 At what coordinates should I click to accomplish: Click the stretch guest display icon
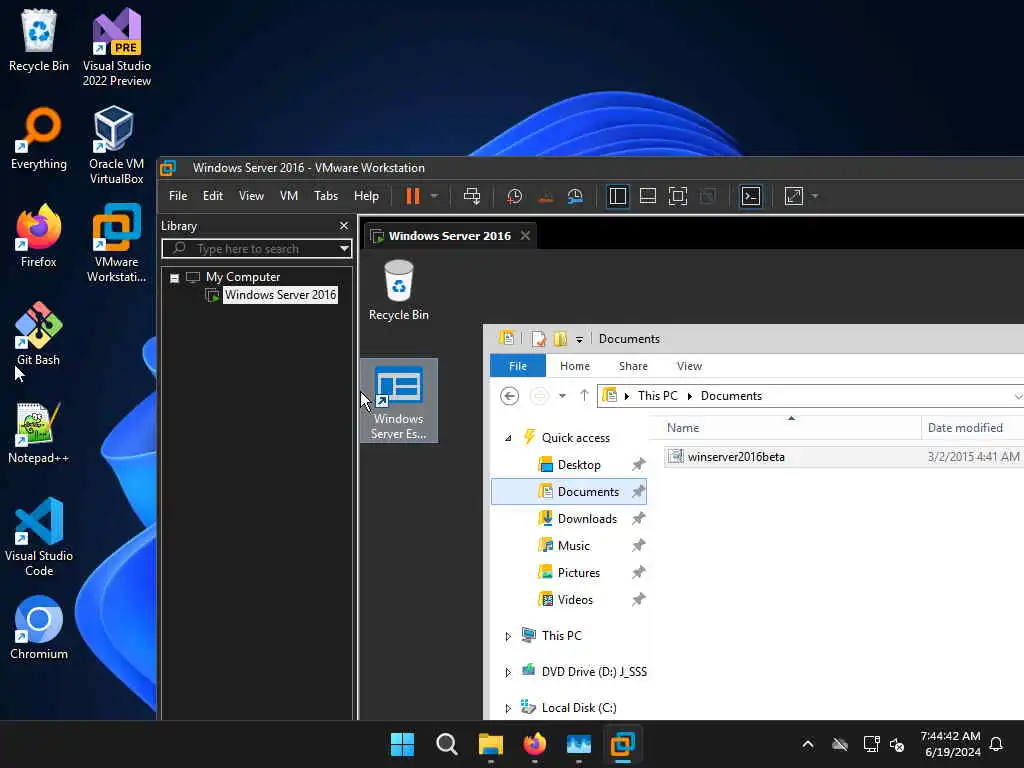point(794,196)
